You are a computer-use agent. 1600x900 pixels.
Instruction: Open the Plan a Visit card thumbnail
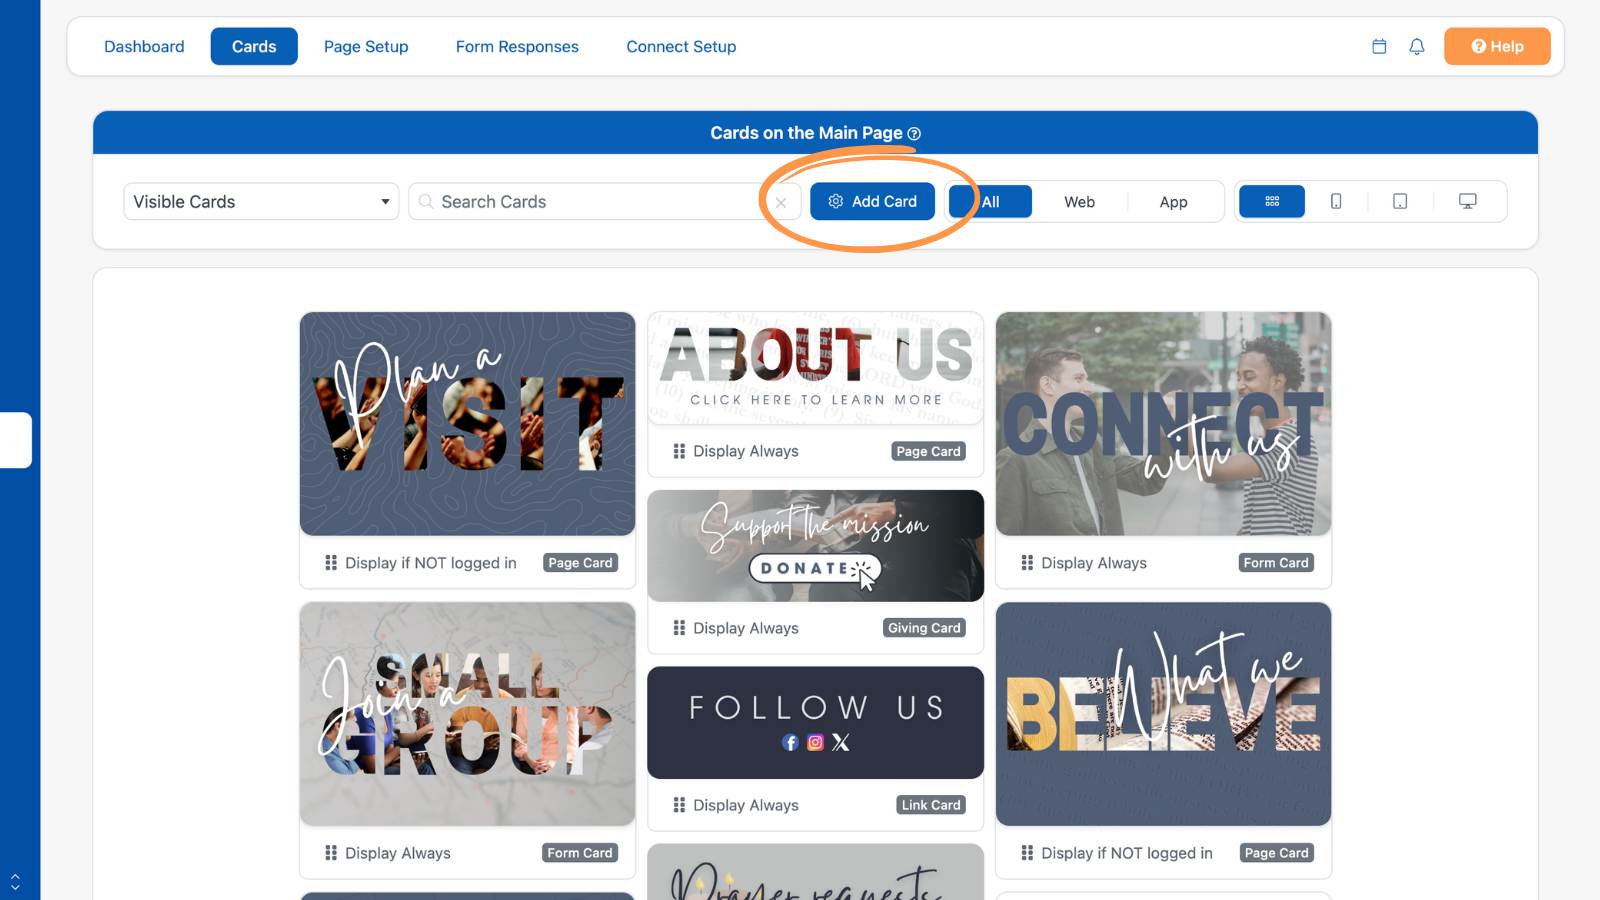467,424
